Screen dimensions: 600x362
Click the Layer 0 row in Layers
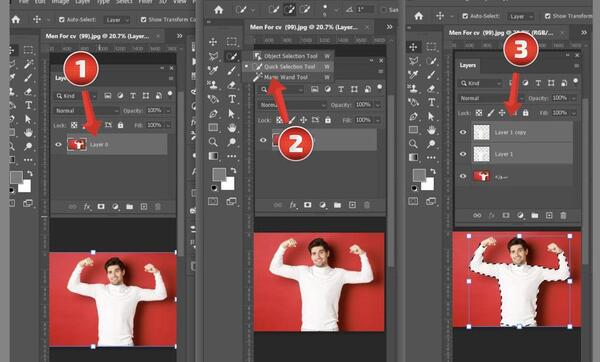point(117,144)
